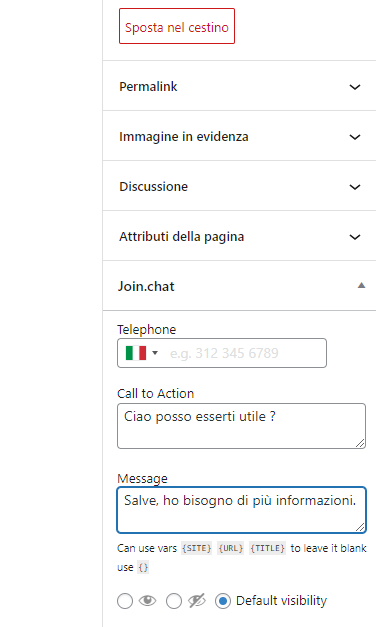Click the Message textarea resize handle
This screenshot has height=627, width=376.
pos(360,527)
